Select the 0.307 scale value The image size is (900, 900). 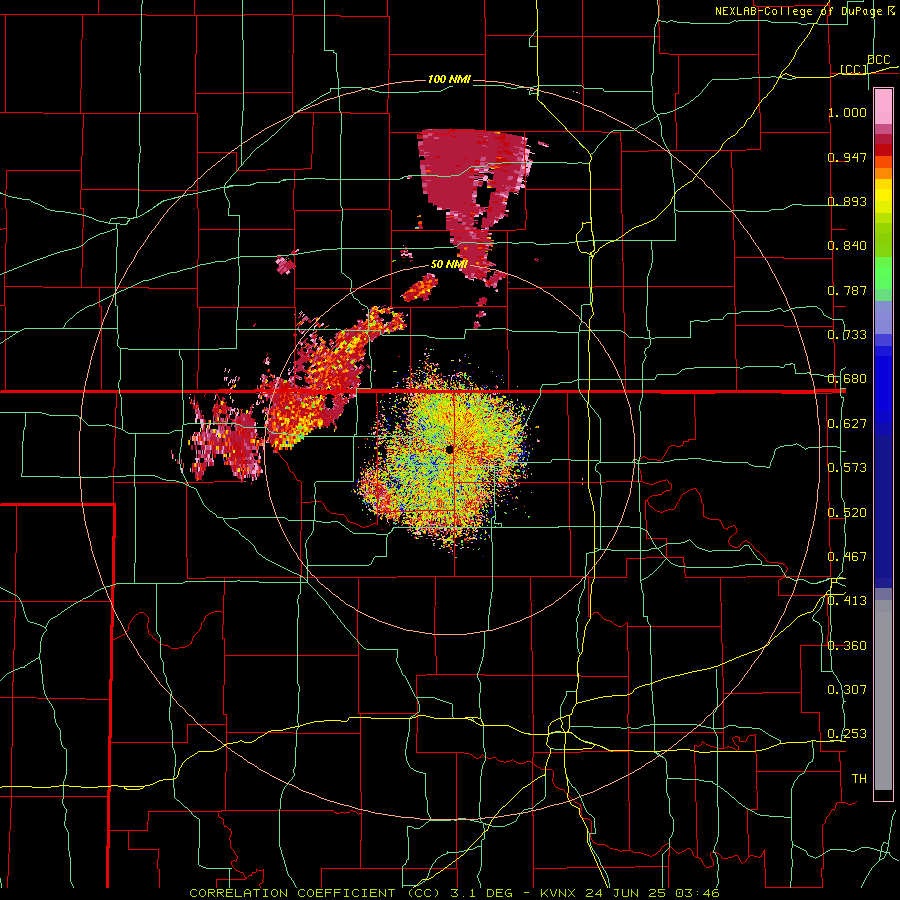(847, 690)
